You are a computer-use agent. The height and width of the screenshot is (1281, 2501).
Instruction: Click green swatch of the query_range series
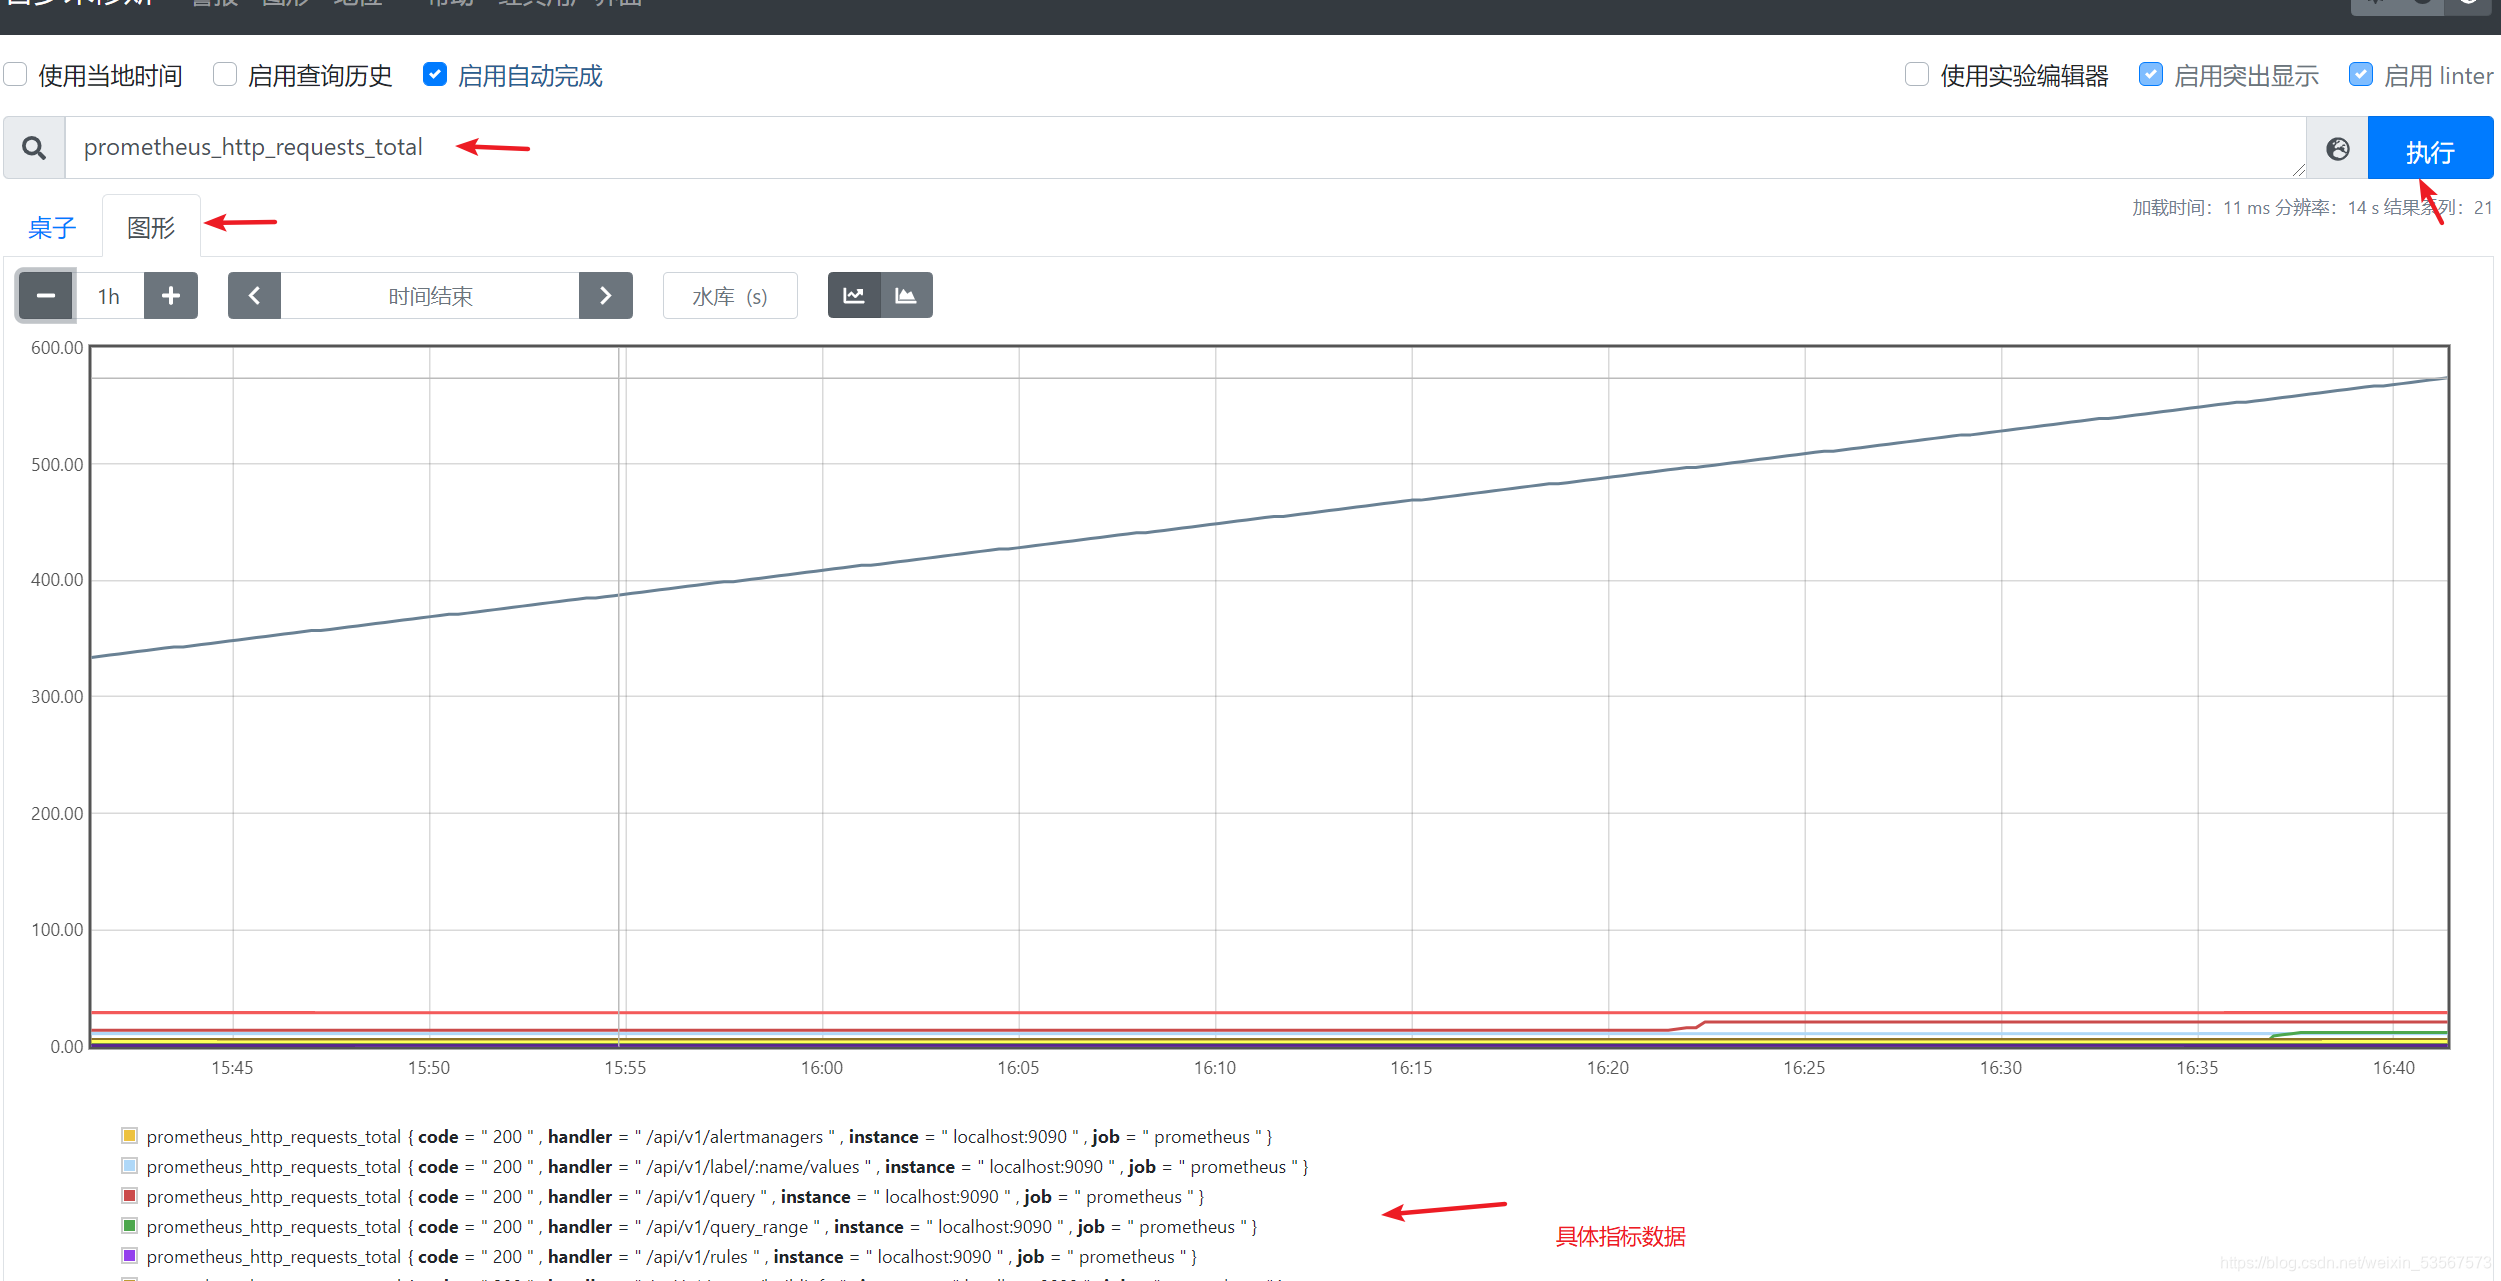click(x=129, y=1226)
